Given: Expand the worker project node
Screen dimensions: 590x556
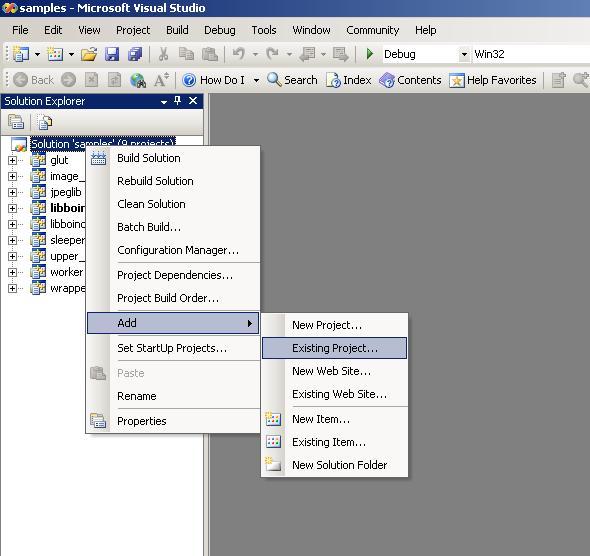Looking at the screenshot, I should tap(12, 272).
